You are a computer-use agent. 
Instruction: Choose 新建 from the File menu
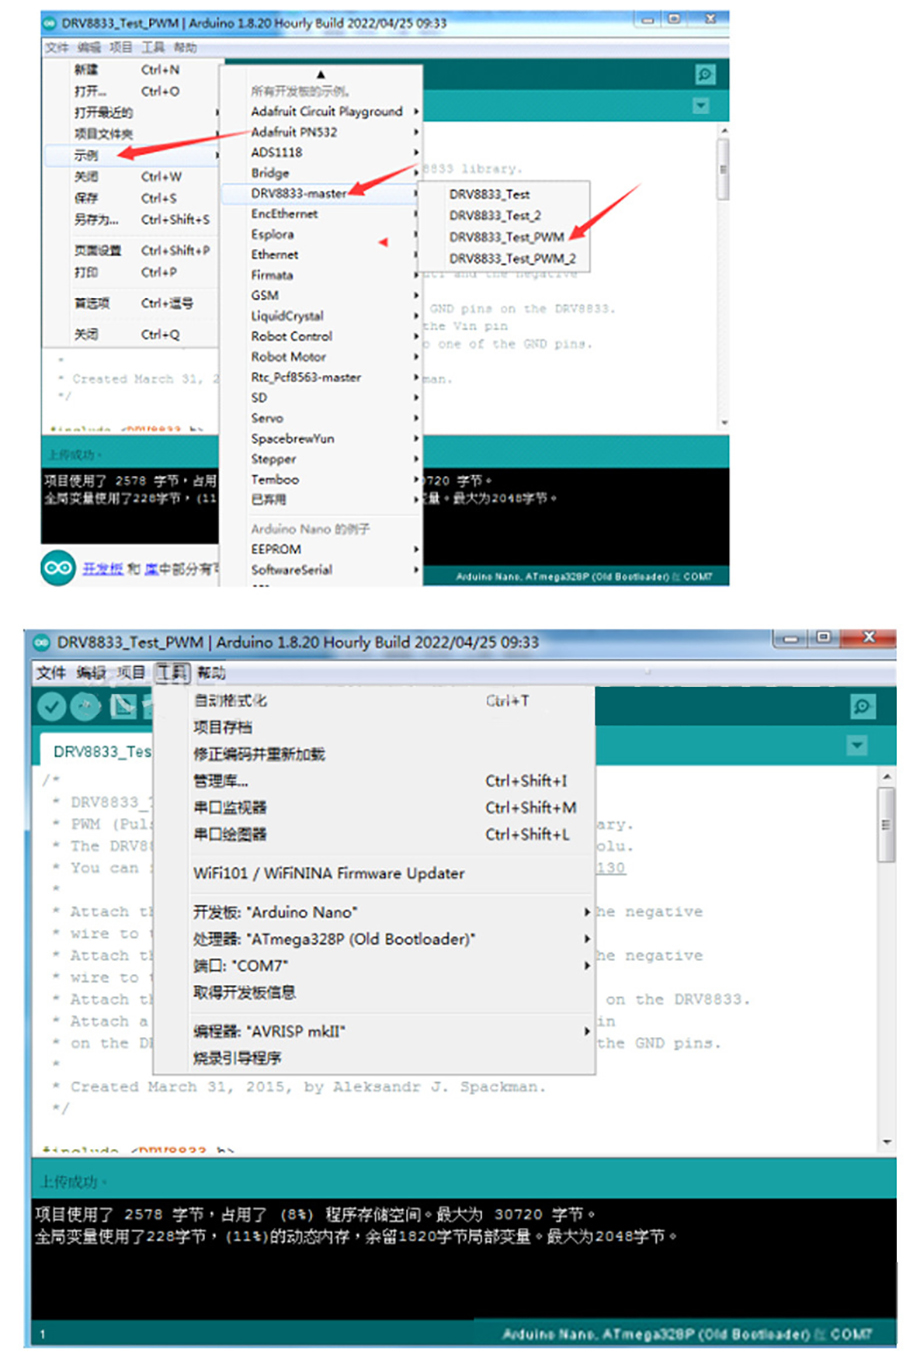coord(132,70)
